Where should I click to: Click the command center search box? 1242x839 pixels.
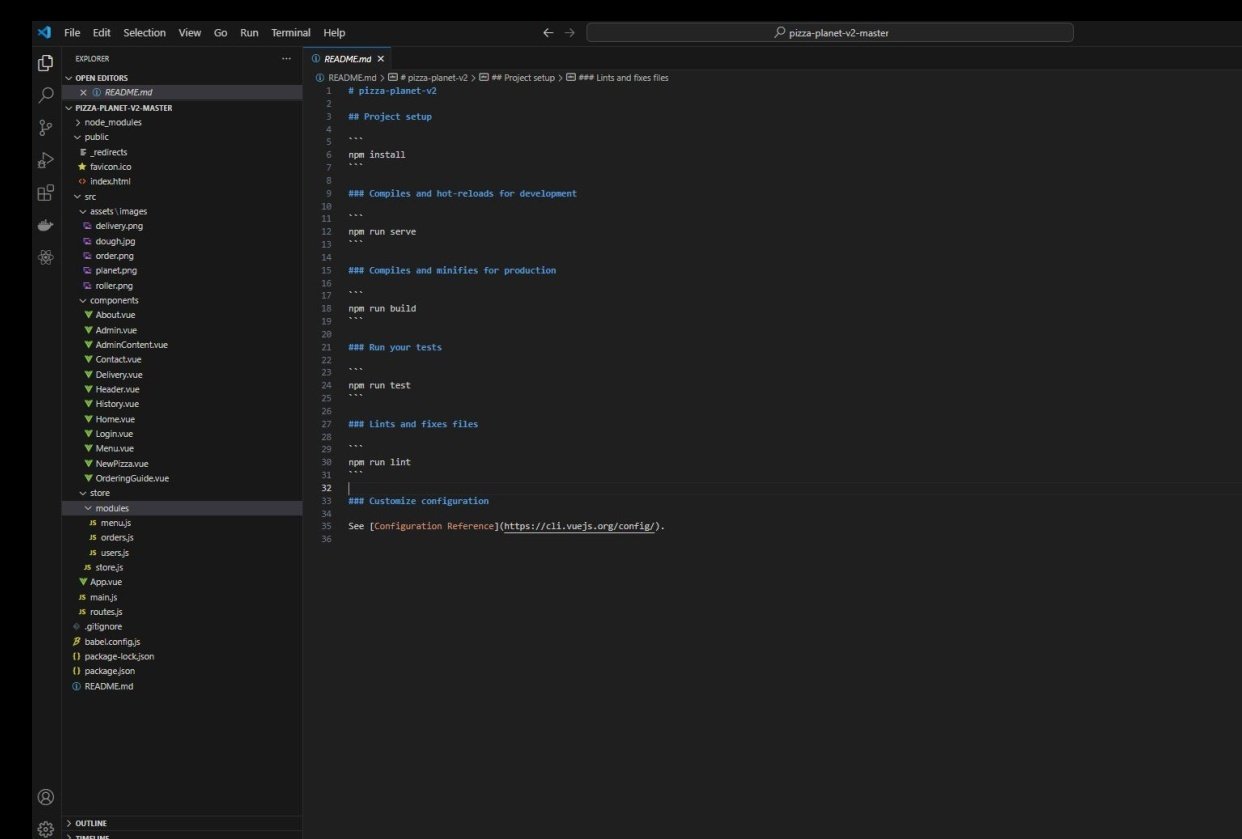(830, 32)
